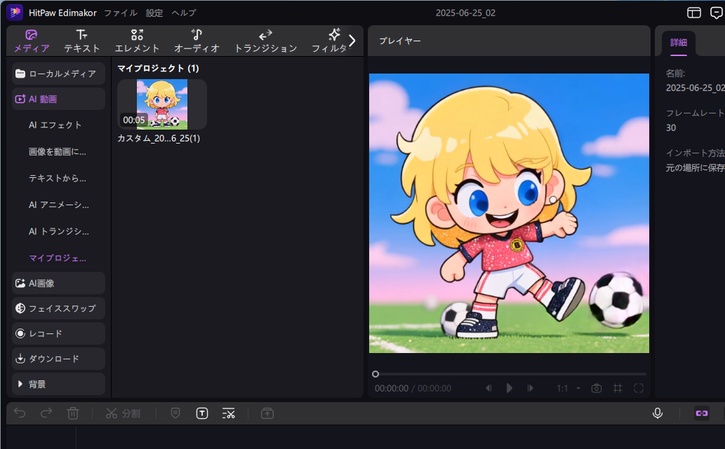
Task: Open the 1:1 aspect ratio dropdown
Action: pyautogui.click(x=568, y=388)
